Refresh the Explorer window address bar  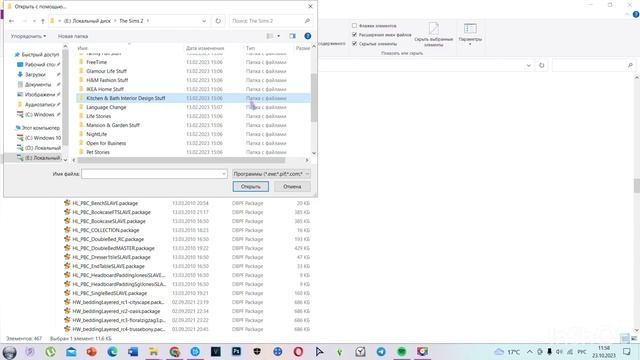pyautogui.click(x=542, y=65)
